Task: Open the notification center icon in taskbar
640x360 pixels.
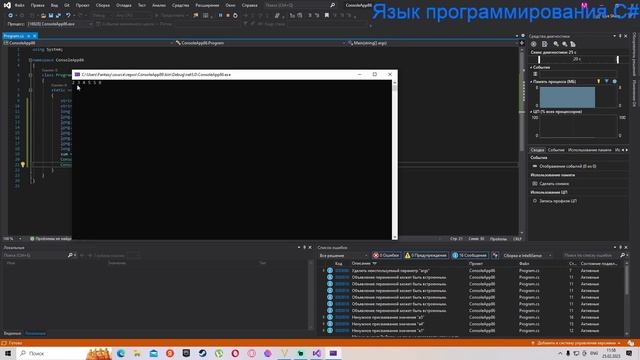Action: click(x=629, y=353)
